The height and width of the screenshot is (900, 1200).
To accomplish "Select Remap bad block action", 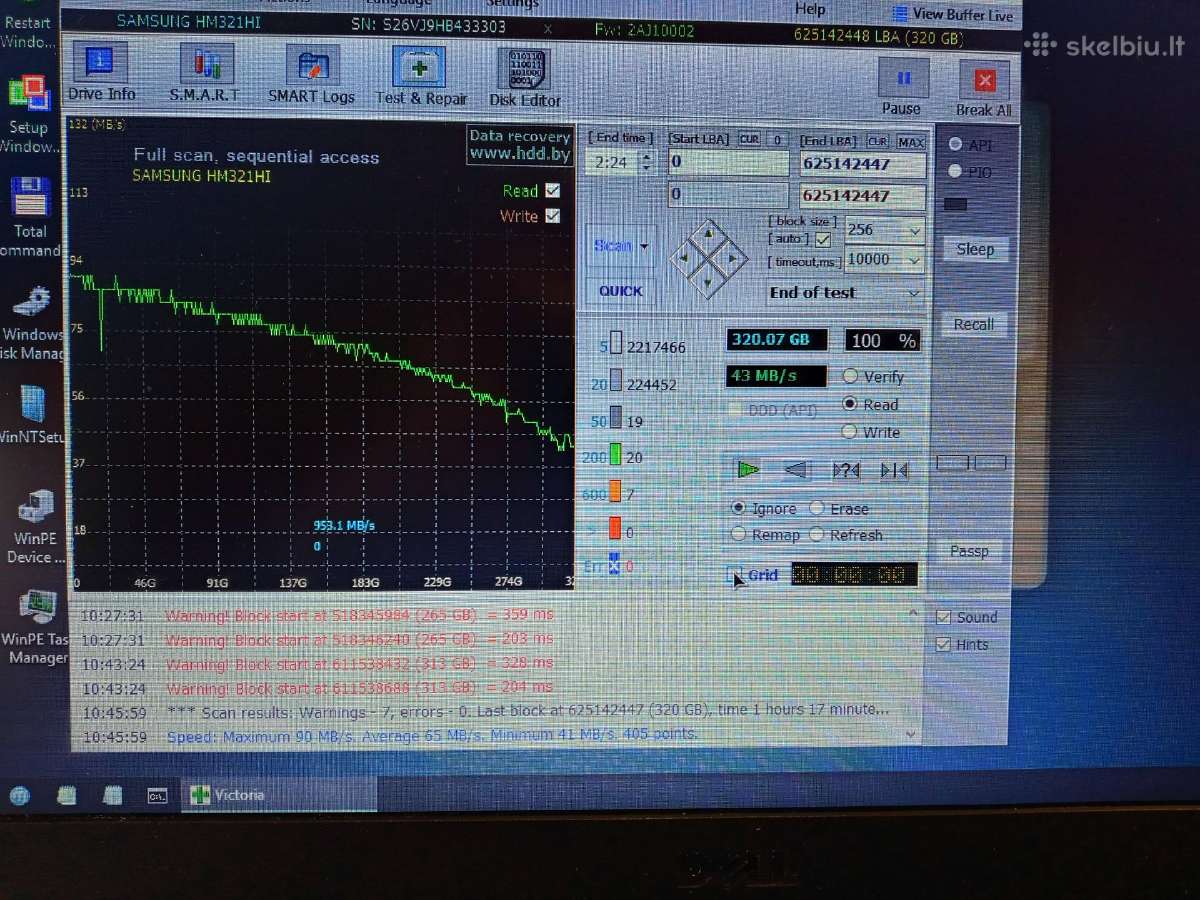I will [739, 534].
